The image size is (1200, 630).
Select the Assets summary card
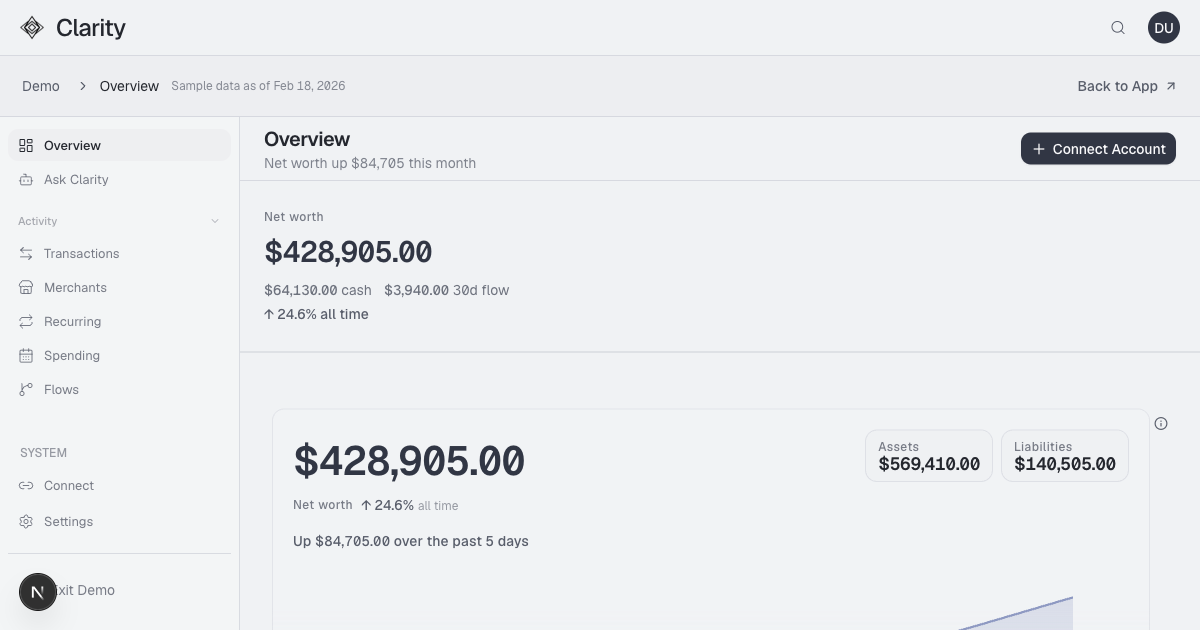[929, 456]
